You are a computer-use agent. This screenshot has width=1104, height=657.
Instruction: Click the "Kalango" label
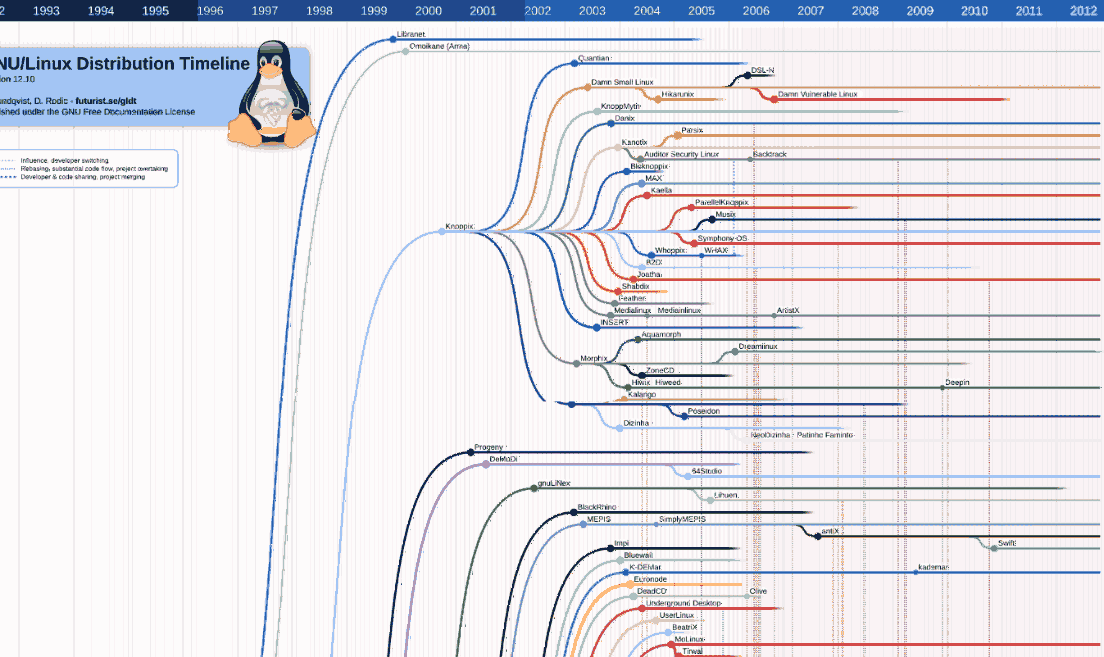pos(641,394)
